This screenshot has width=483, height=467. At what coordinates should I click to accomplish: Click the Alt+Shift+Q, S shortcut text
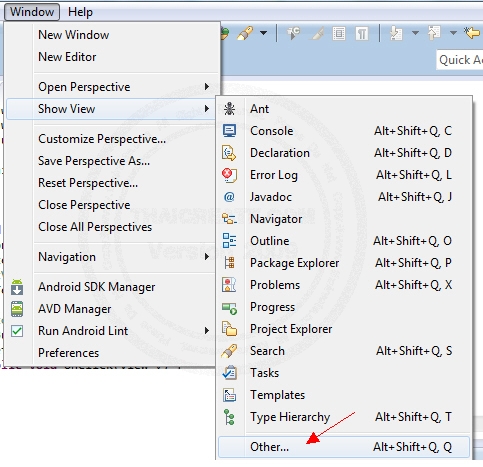point(414,351)
